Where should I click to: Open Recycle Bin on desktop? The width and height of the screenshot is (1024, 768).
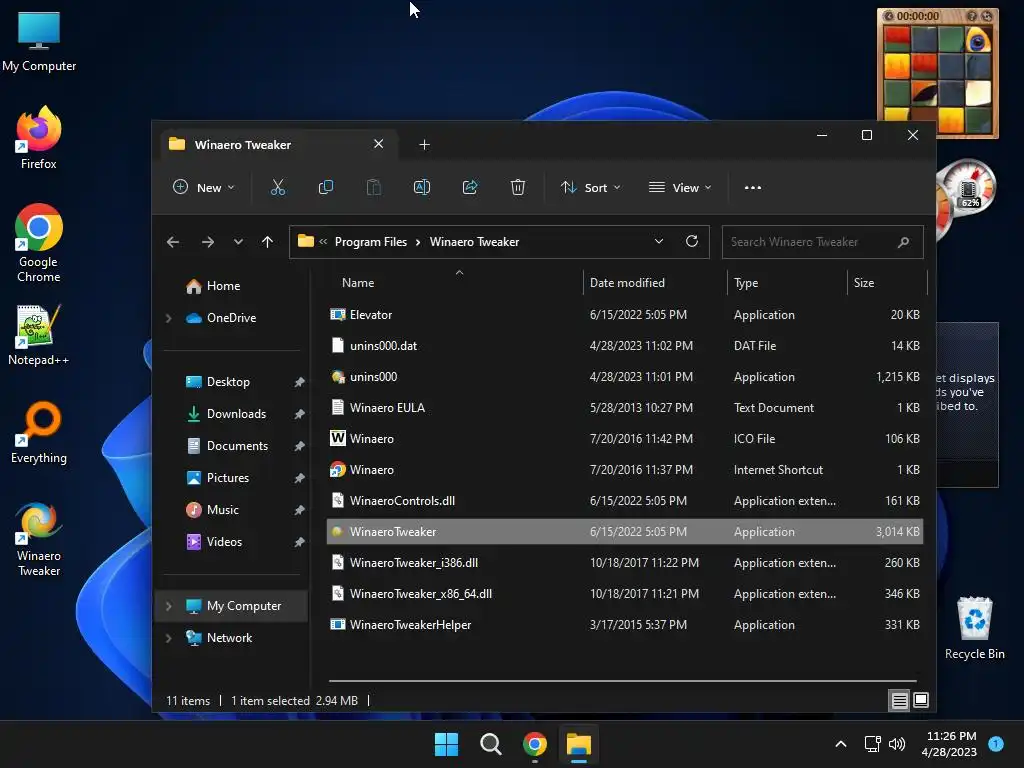(974, 627)
